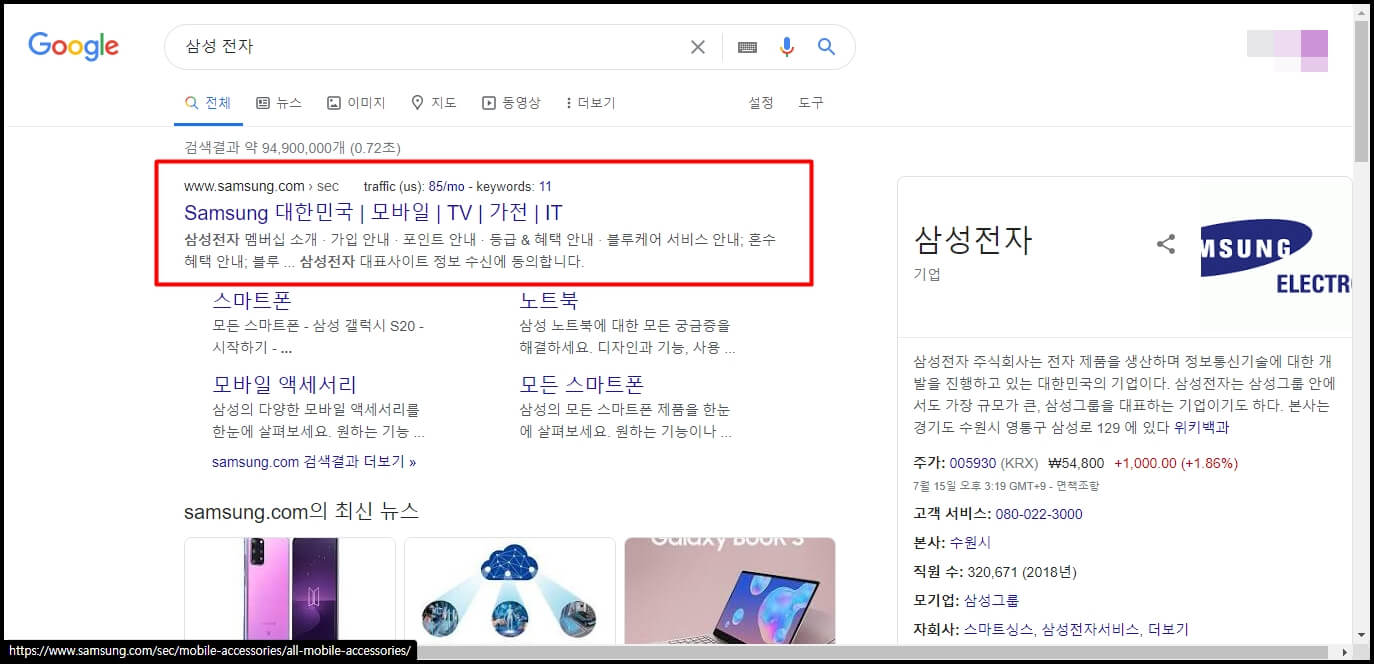Click the 080-022-3000 phone number
Image resolution: width=1374 pixels, height=664 pixels.
[1039, 514]
